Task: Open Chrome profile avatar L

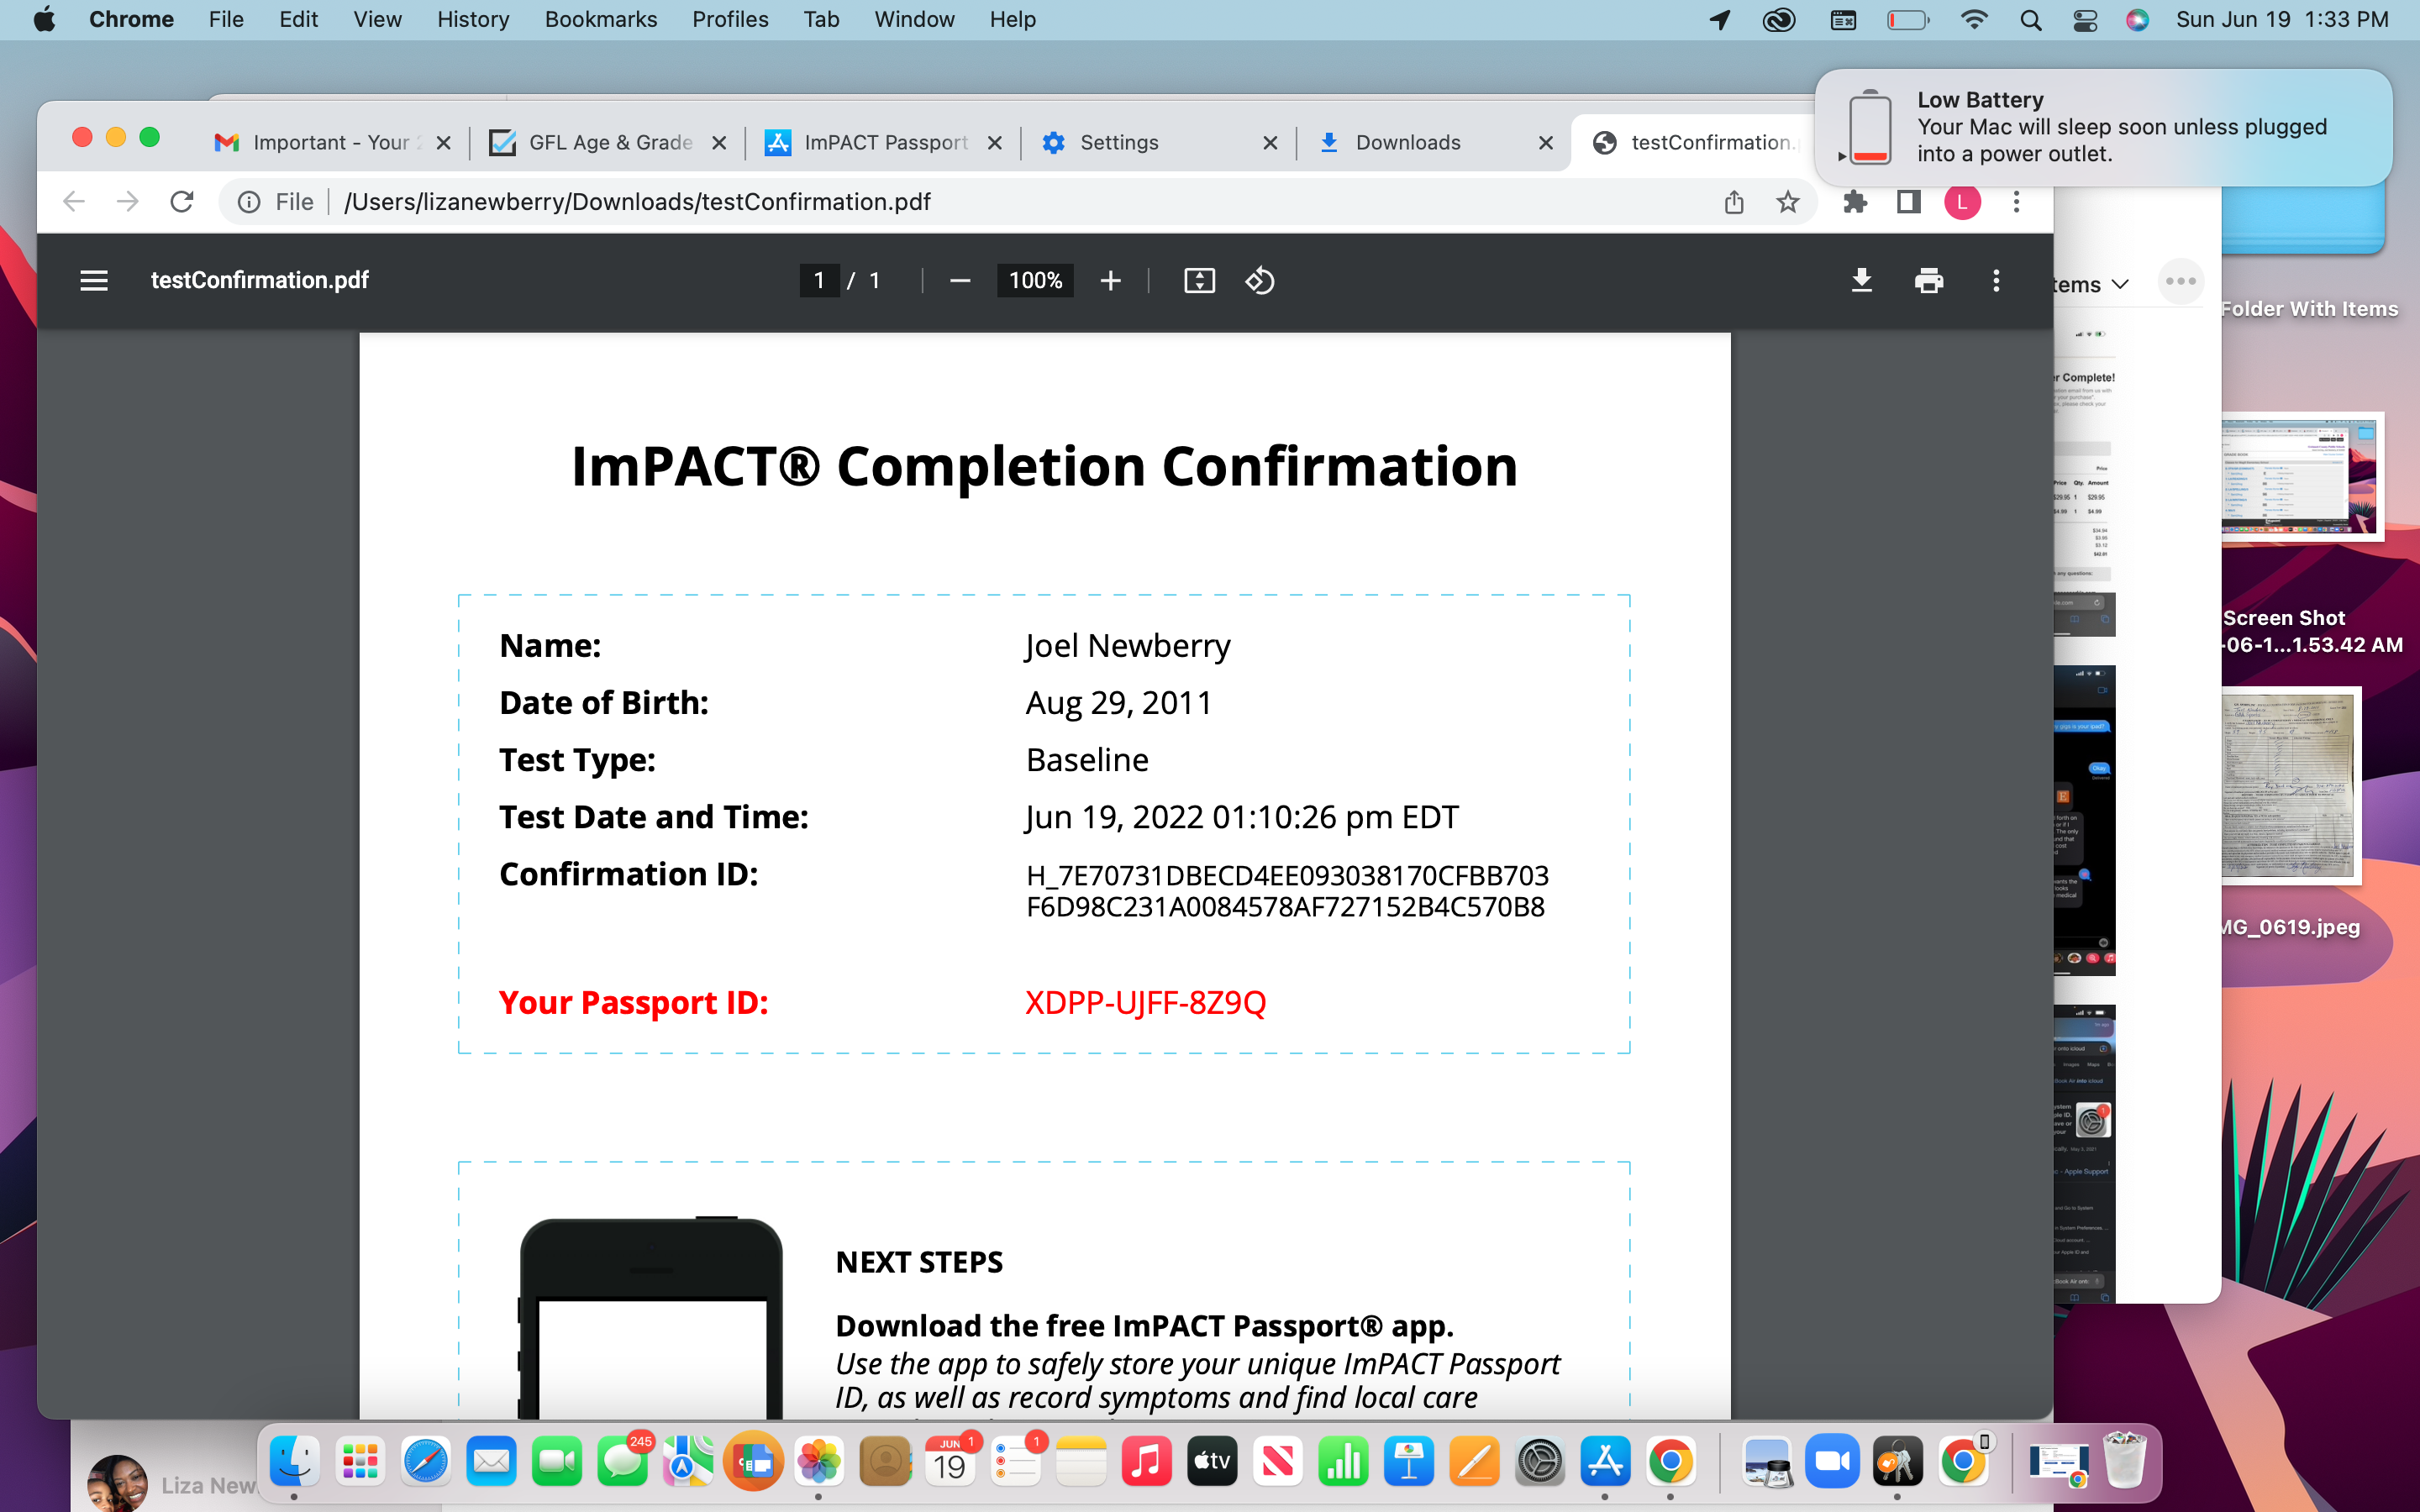Action: click(x=1962, y=202)
